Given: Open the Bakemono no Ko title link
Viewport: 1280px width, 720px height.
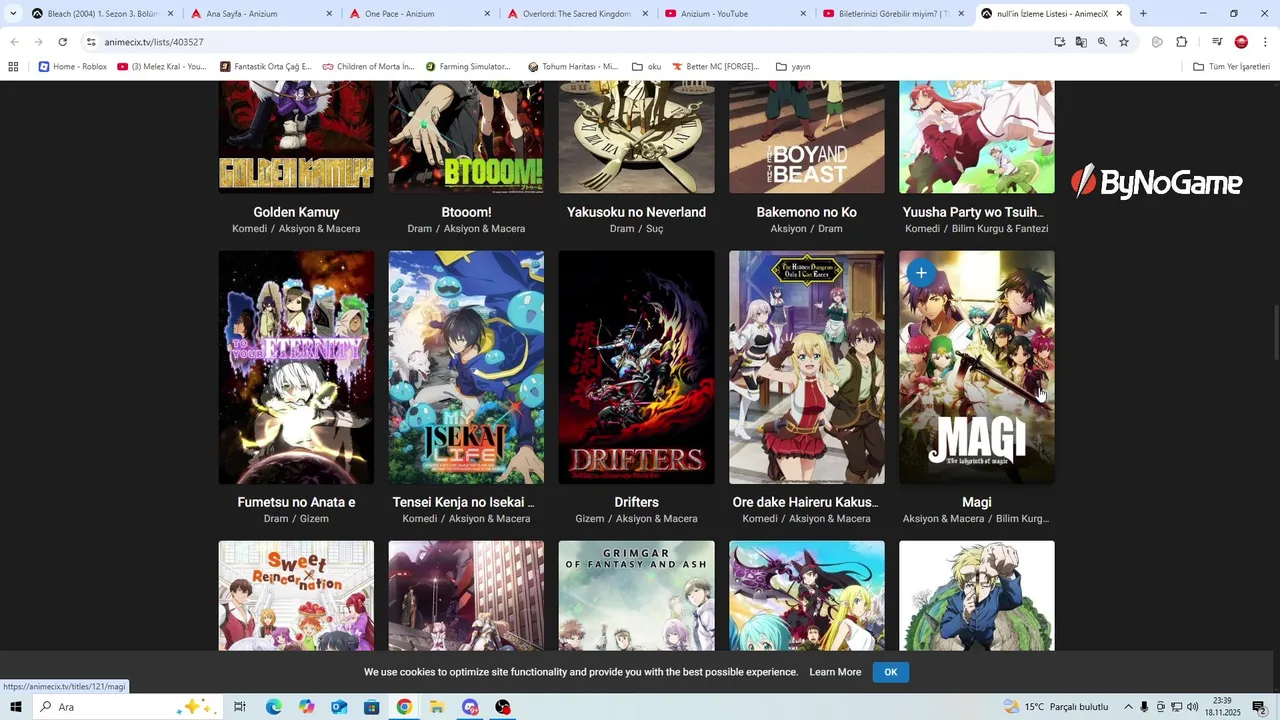Looking at the screenshot, I should point(807,212).
